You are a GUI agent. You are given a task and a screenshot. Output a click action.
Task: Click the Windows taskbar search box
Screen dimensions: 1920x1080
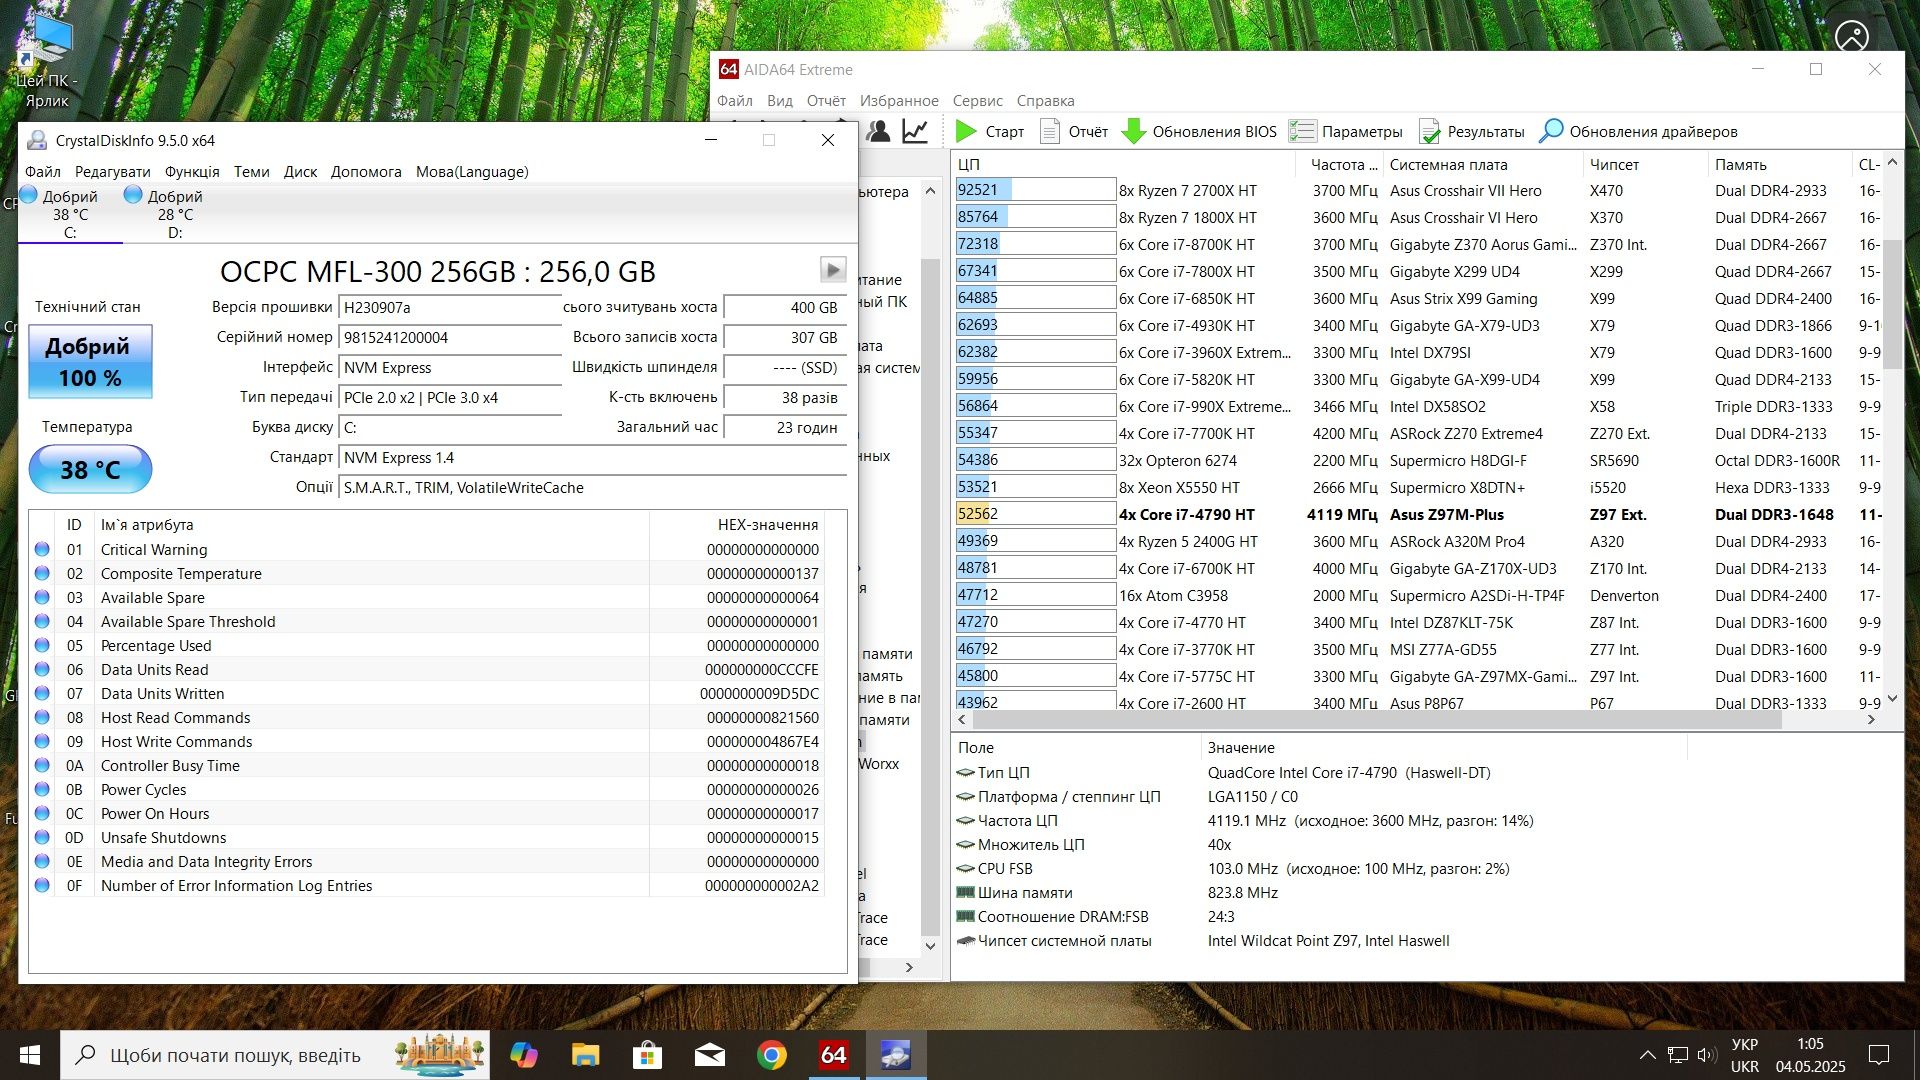[276, 1055]
